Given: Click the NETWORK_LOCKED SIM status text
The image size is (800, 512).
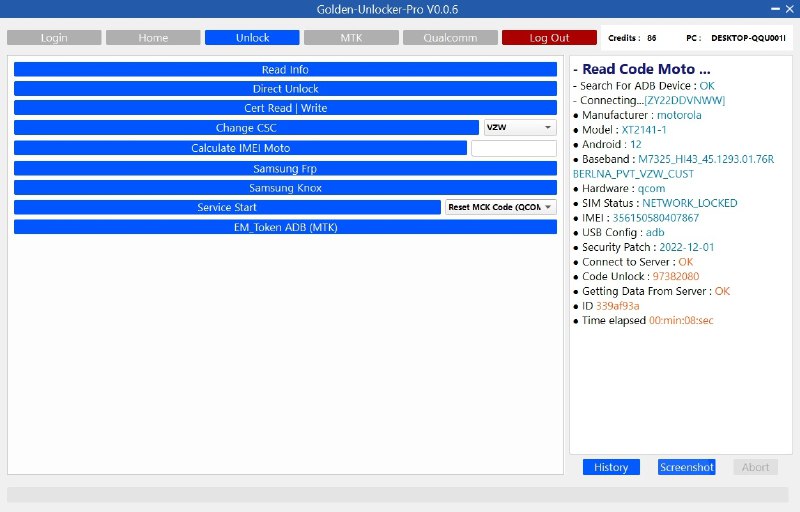Looking at the screenshot, I should (x=690, y=203).
